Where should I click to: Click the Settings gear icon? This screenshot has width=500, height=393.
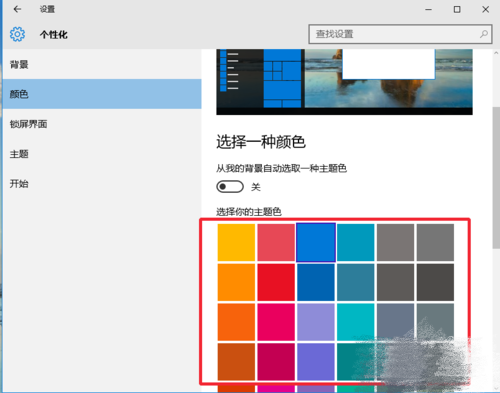(x=17, y=34)
